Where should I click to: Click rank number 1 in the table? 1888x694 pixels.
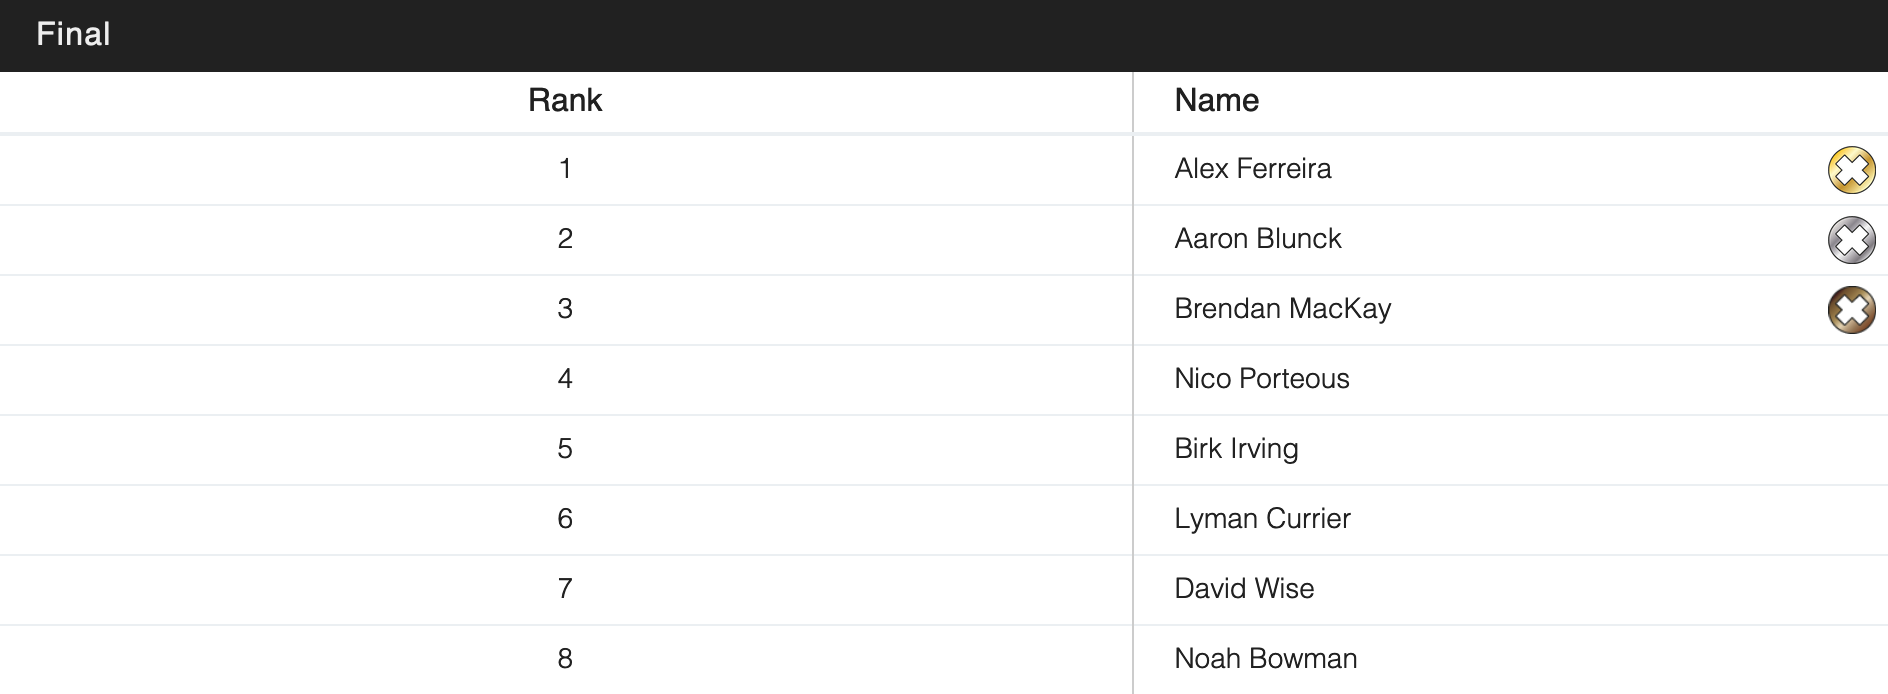(x=565, y=169)
